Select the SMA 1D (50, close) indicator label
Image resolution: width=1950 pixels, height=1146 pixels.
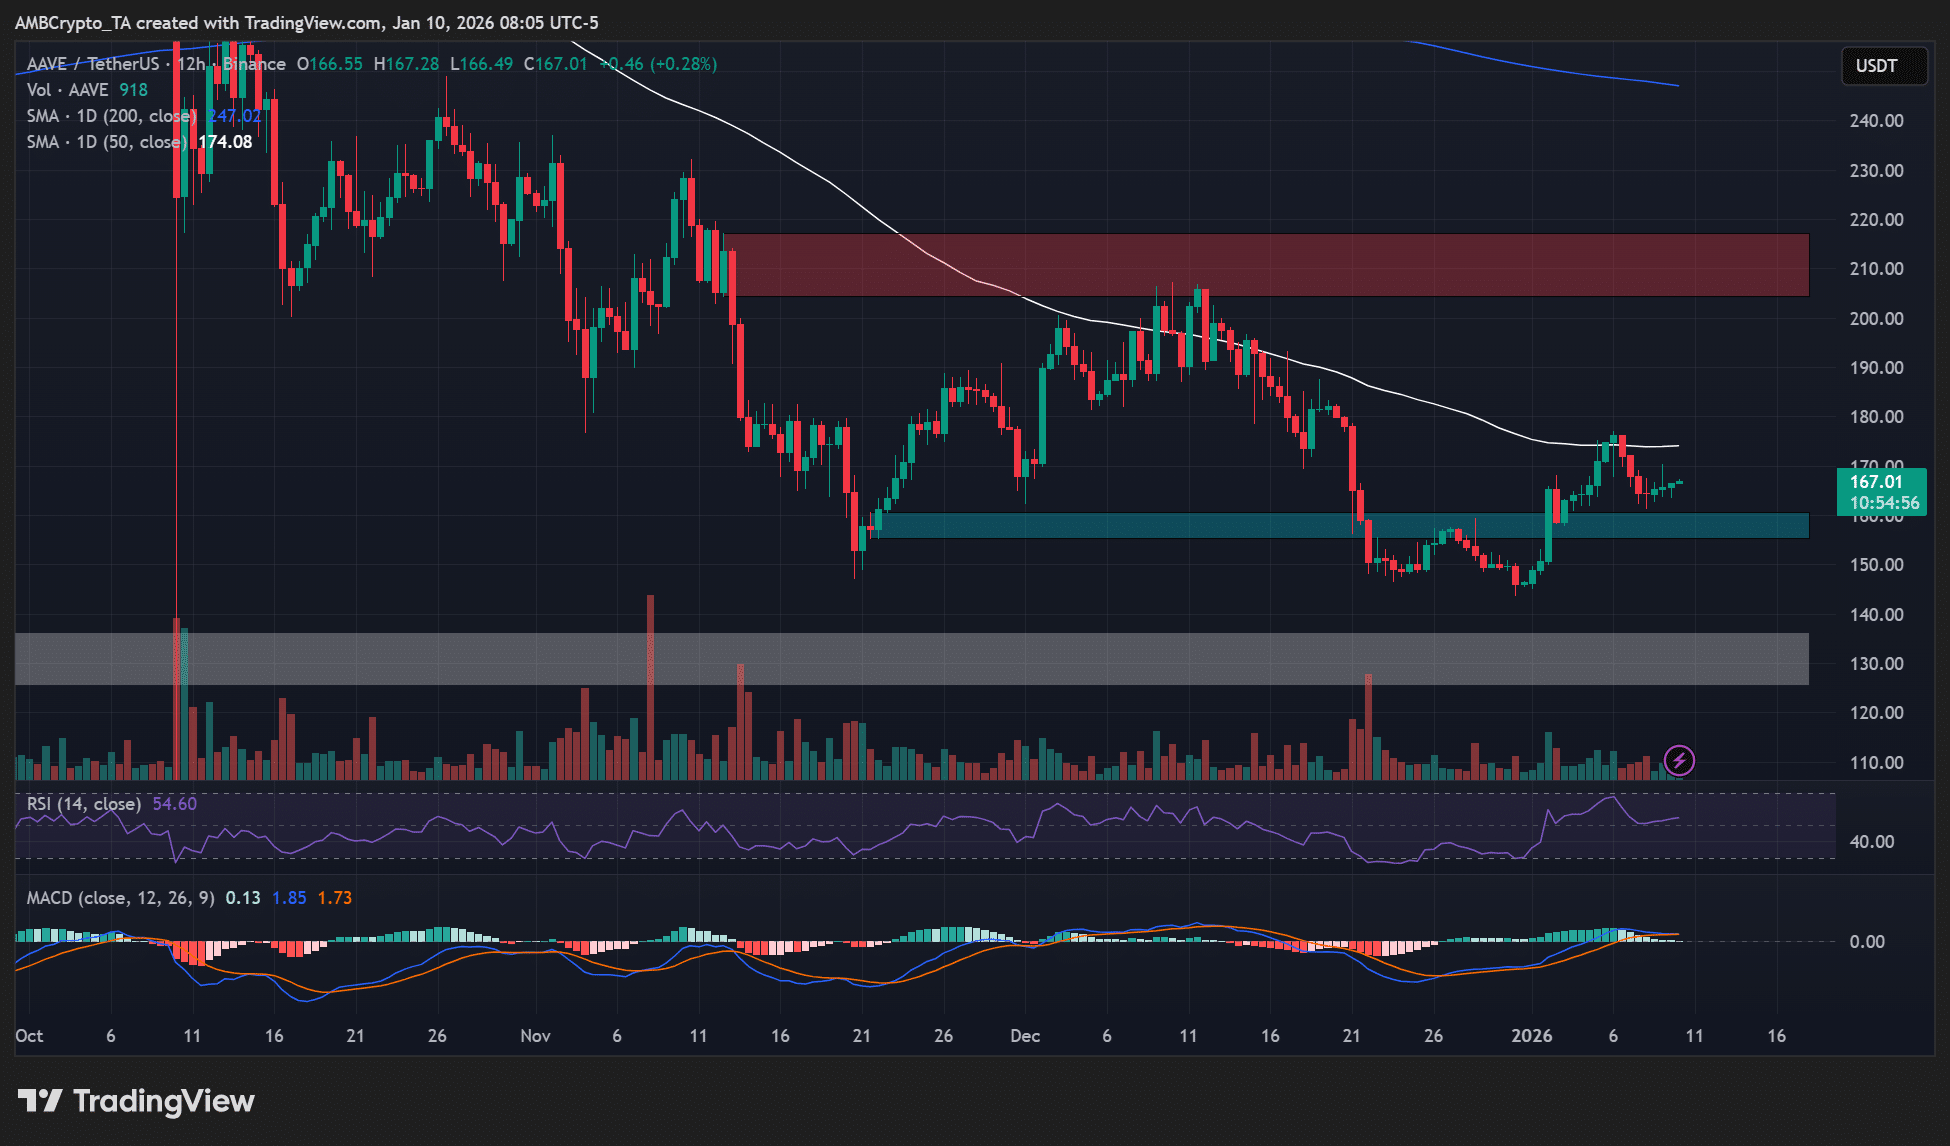pyautogui.click(x=100, y=142)
